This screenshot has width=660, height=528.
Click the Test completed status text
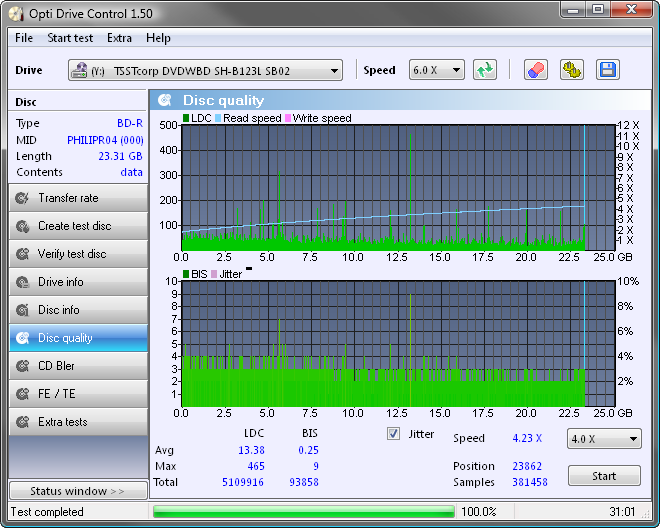(x=47, y=512)
